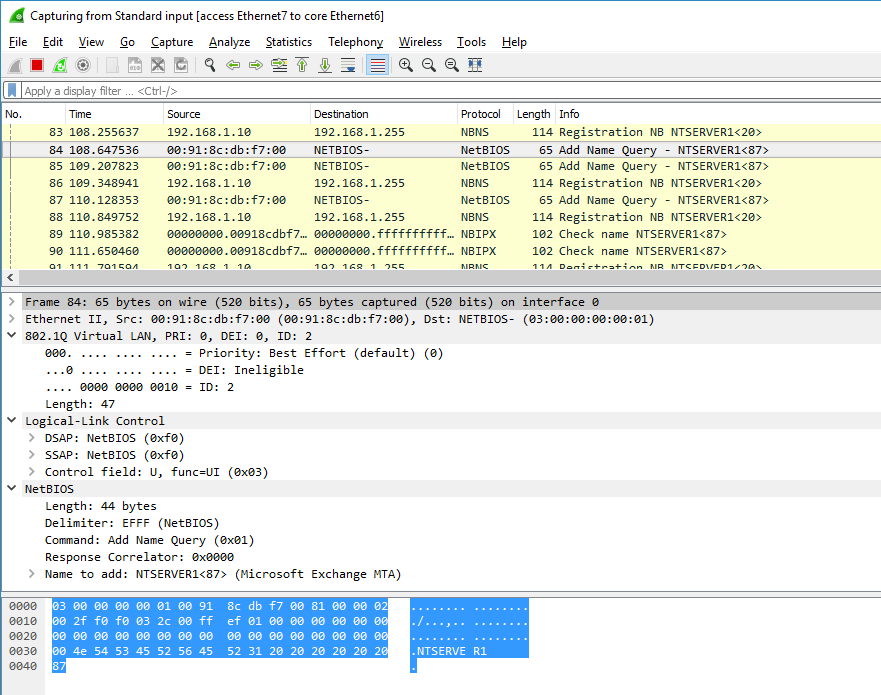Open the File menu

[x=18, y=42]
